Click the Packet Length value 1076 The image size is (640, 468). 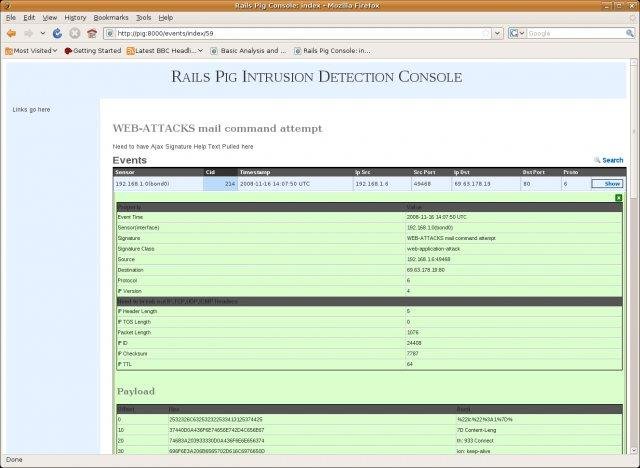(x=412, y=333)
